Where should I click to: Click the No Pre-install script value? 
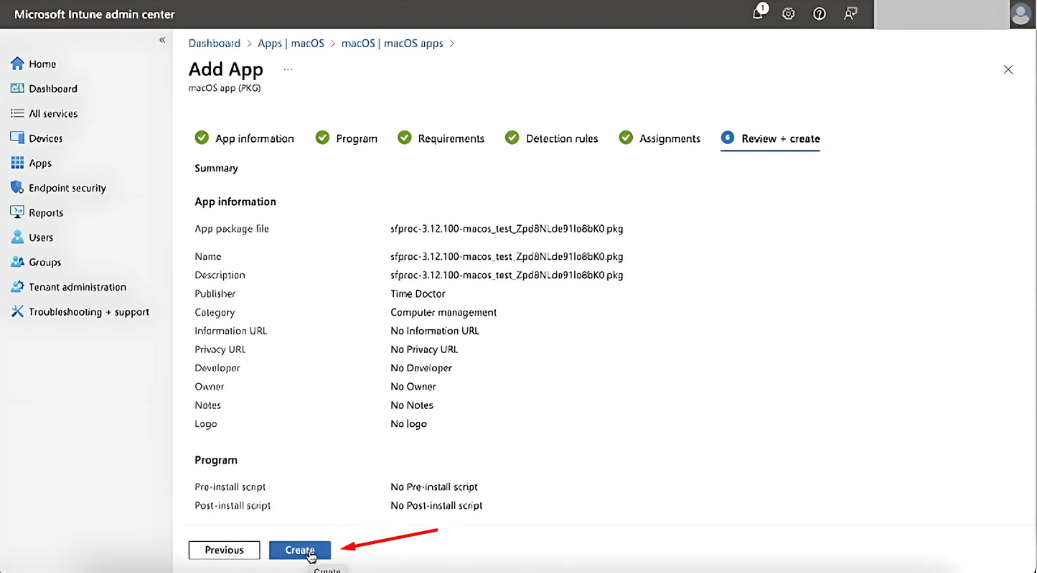click(x=434, y=487)
